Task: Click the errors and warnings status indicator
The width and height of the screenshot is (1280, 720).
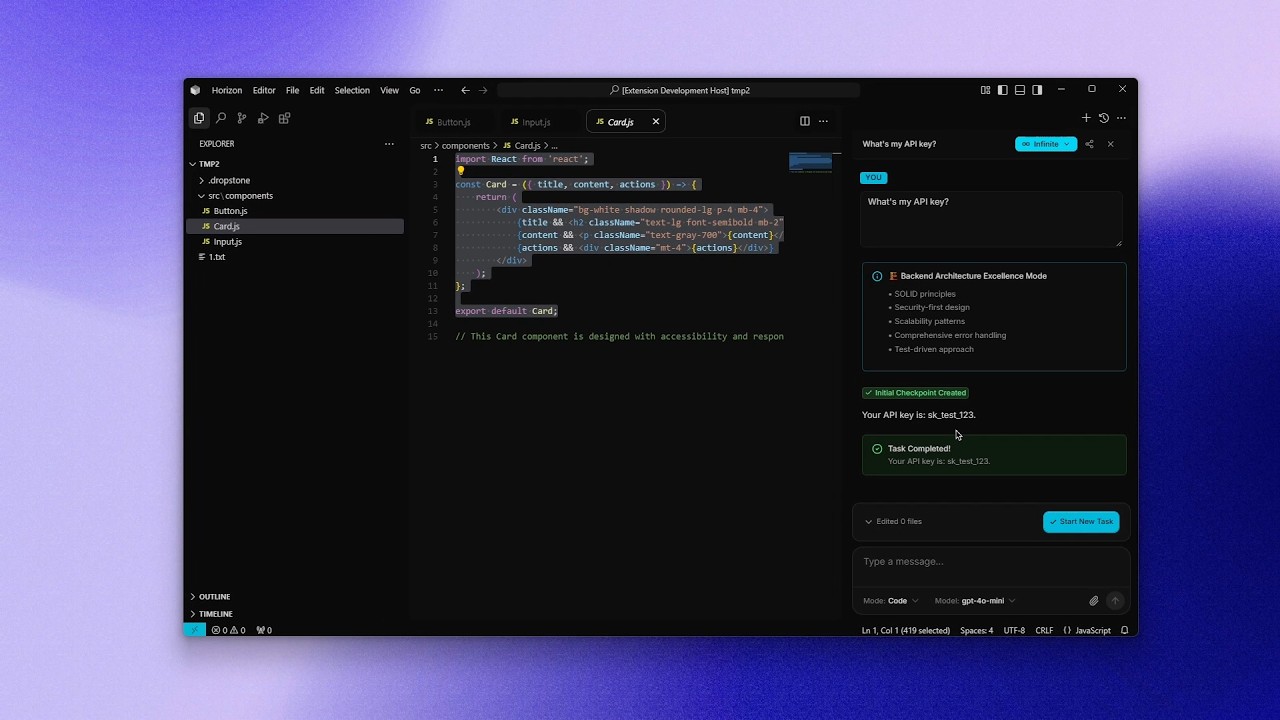Action: click(x=228, y=630)
